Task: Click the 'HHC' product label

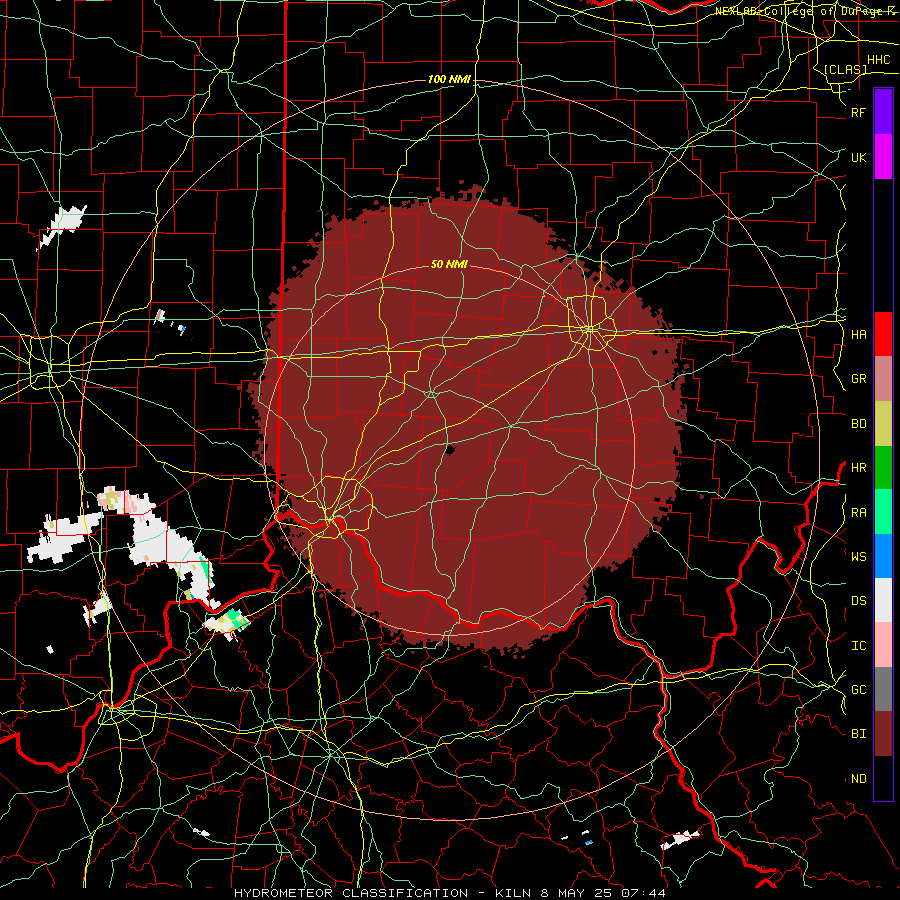Action: 878,60
